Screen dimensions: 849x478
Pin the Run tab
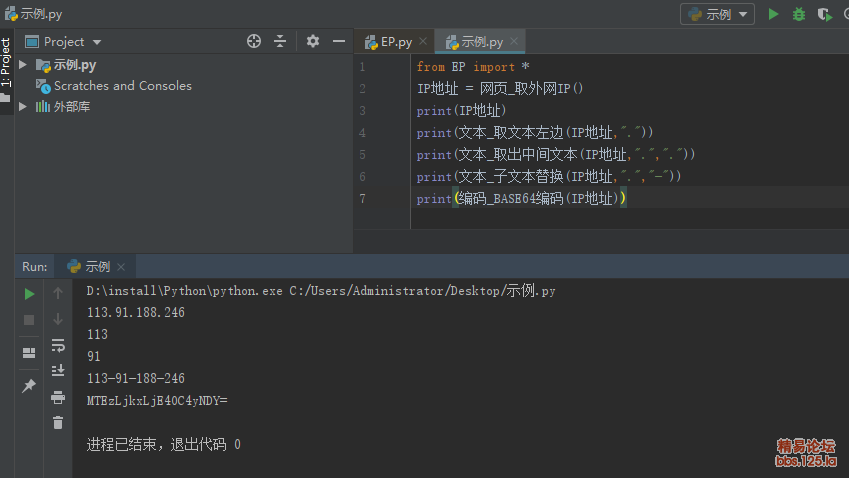pos(29,385)
